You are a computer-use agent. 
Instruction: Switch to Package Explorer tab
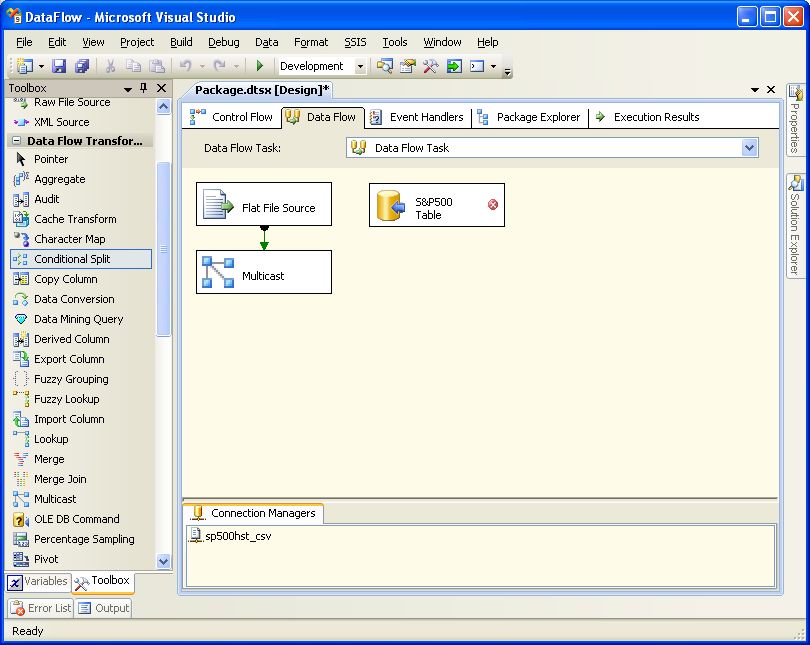529,117
